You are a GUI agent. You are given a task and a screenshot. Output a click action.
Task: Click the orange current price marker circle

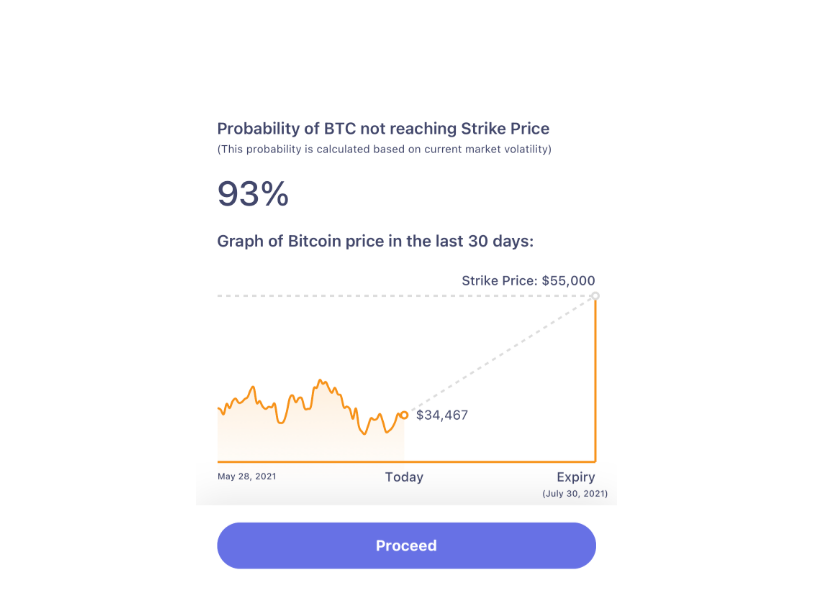(404, 415)
